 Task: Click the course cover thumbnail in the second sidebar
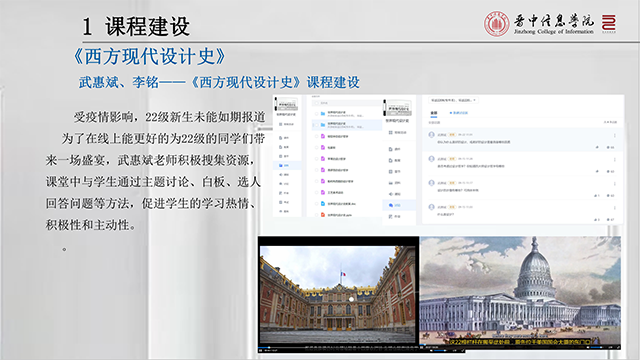click(x=398, y=109)
